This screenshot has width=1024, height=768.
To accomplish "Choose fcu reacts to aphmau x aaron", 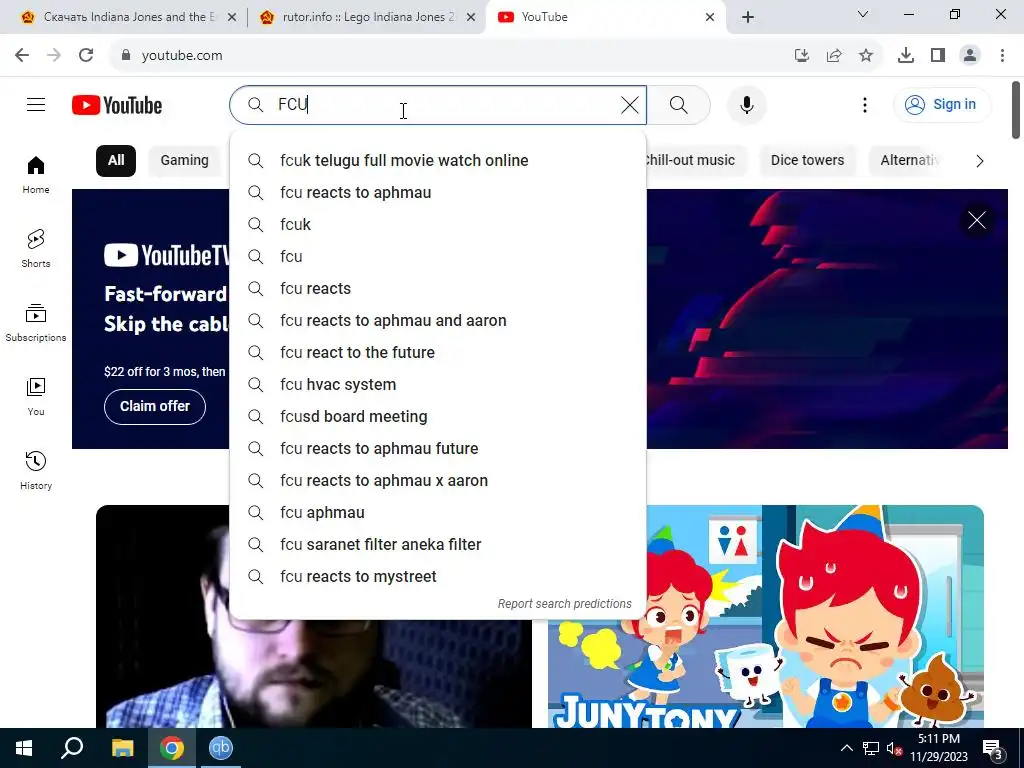I will point(438,481).
